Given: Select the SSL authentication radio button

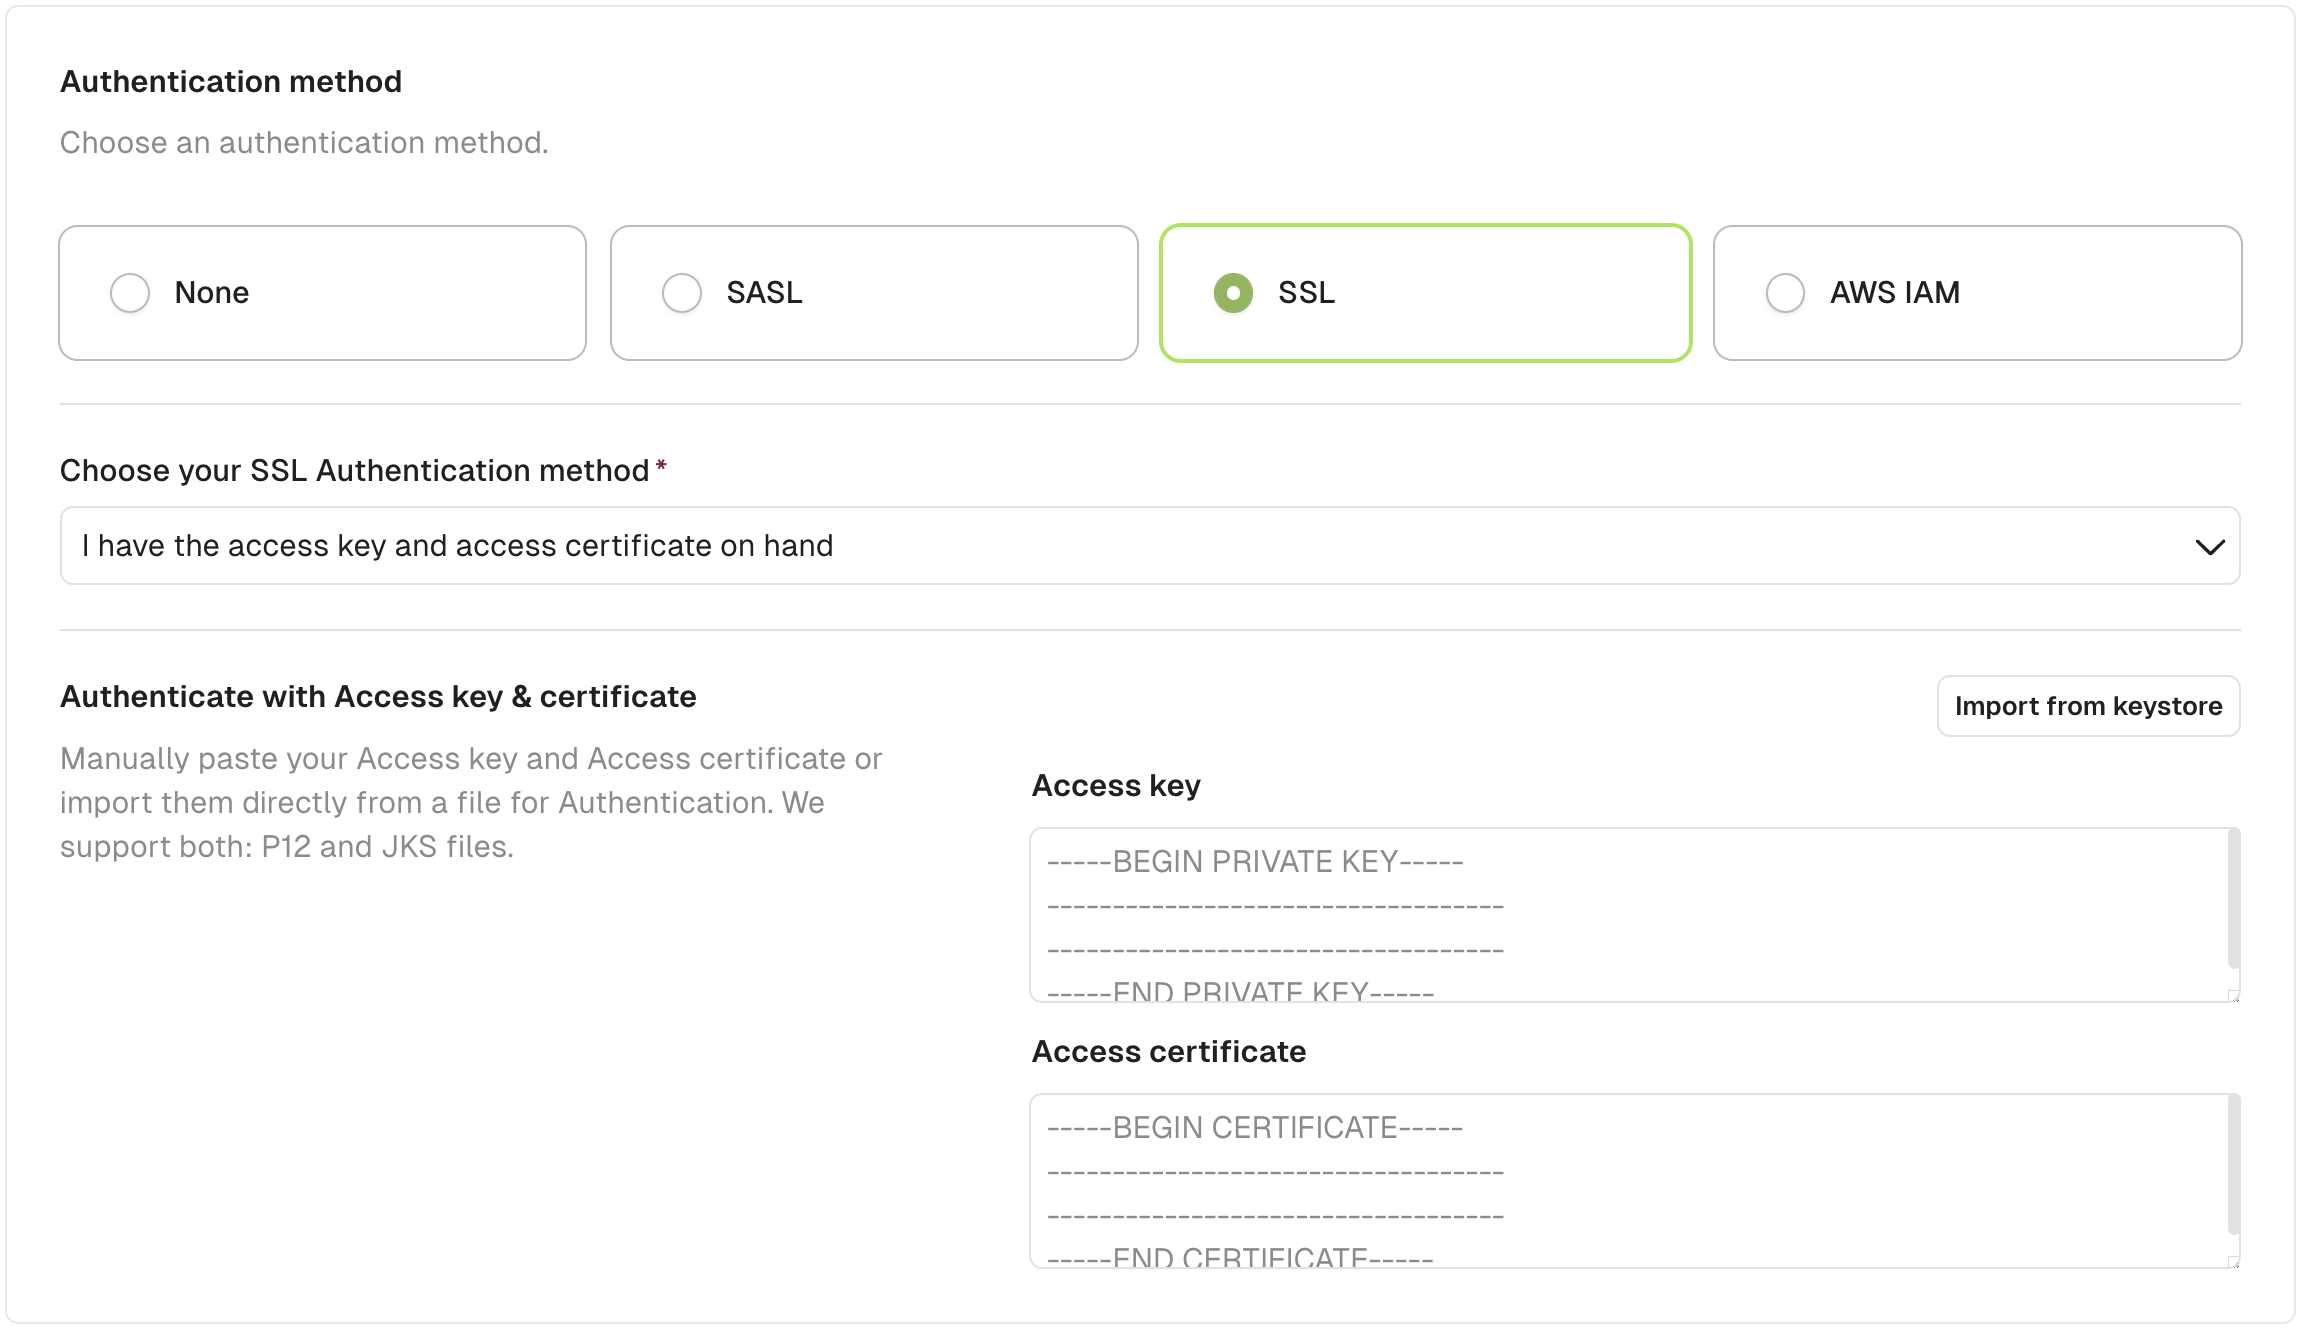Looking at the screenshot, I should tap(1233, 293).
